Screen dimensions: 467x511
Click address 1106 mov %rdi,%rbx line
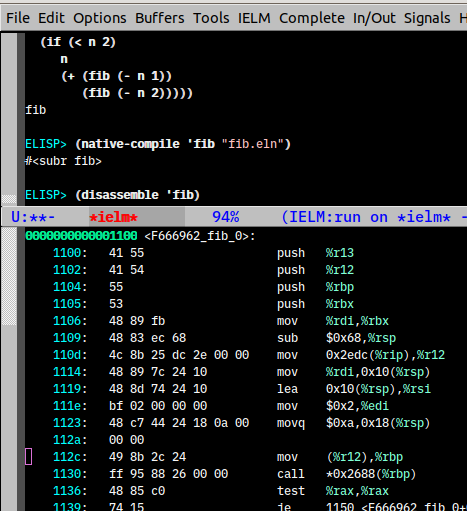coord(221,321)
